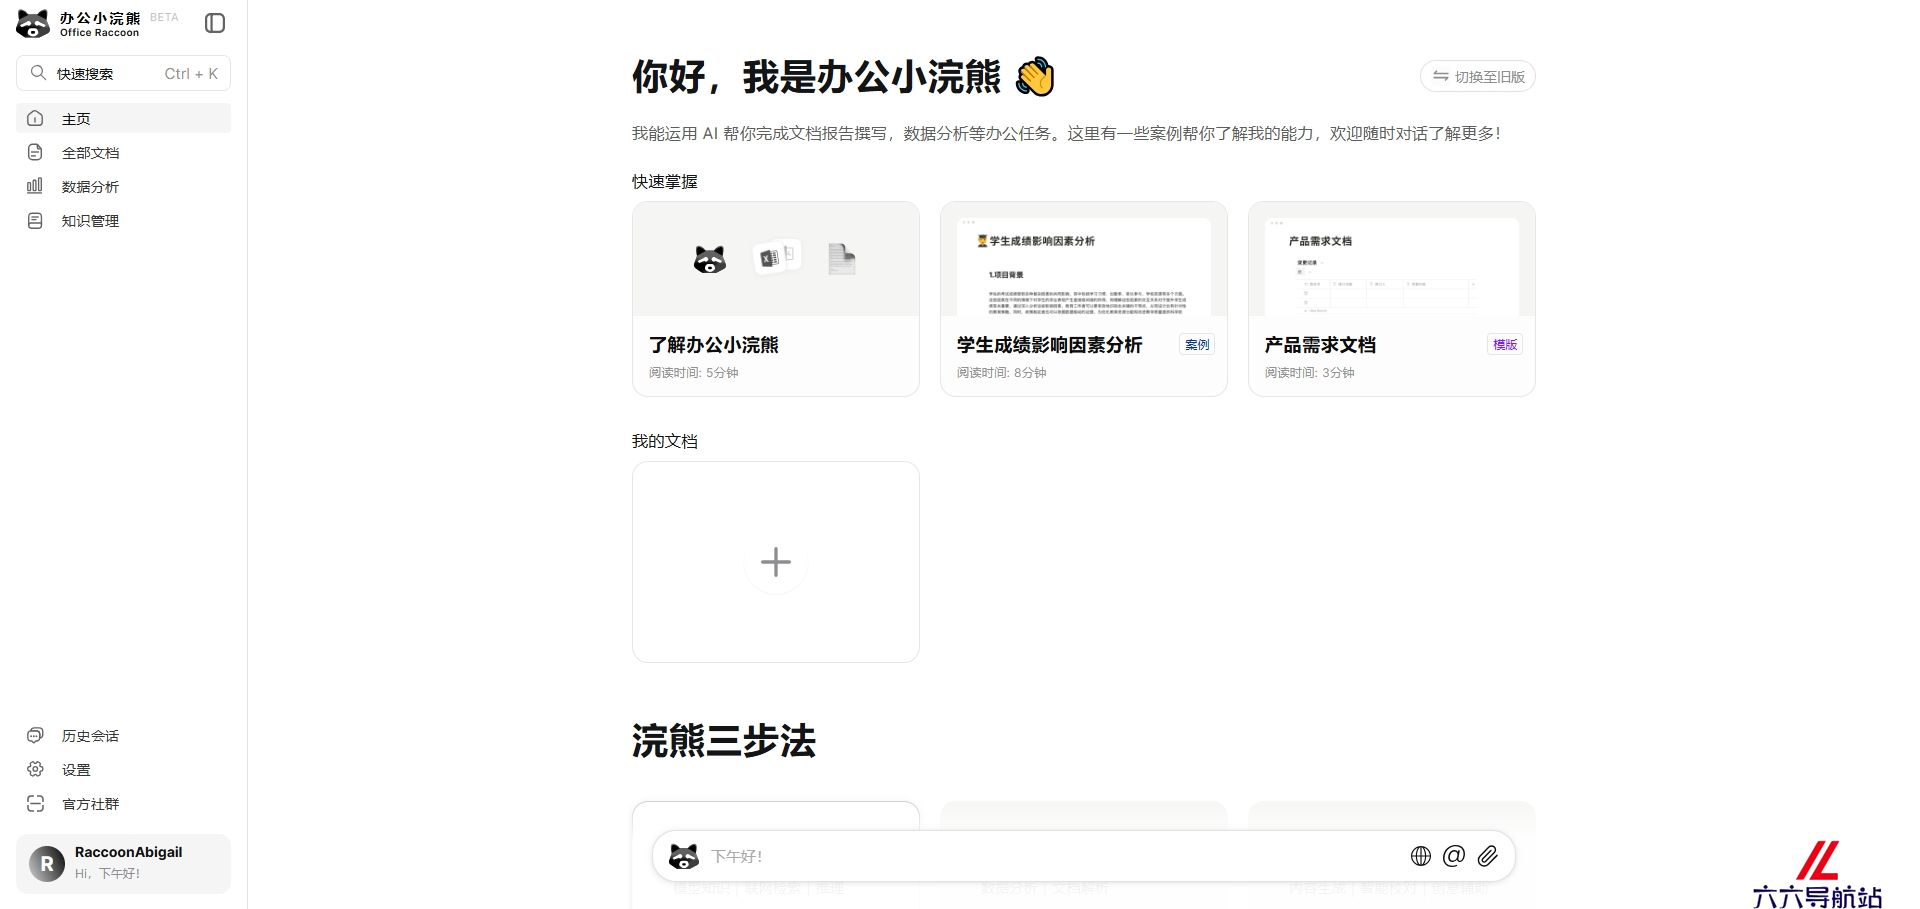This screenshot has width=1920, height=909.
Task: Click the R avatar of RaccoonAbigail
Action: click(x=47, y=863)
